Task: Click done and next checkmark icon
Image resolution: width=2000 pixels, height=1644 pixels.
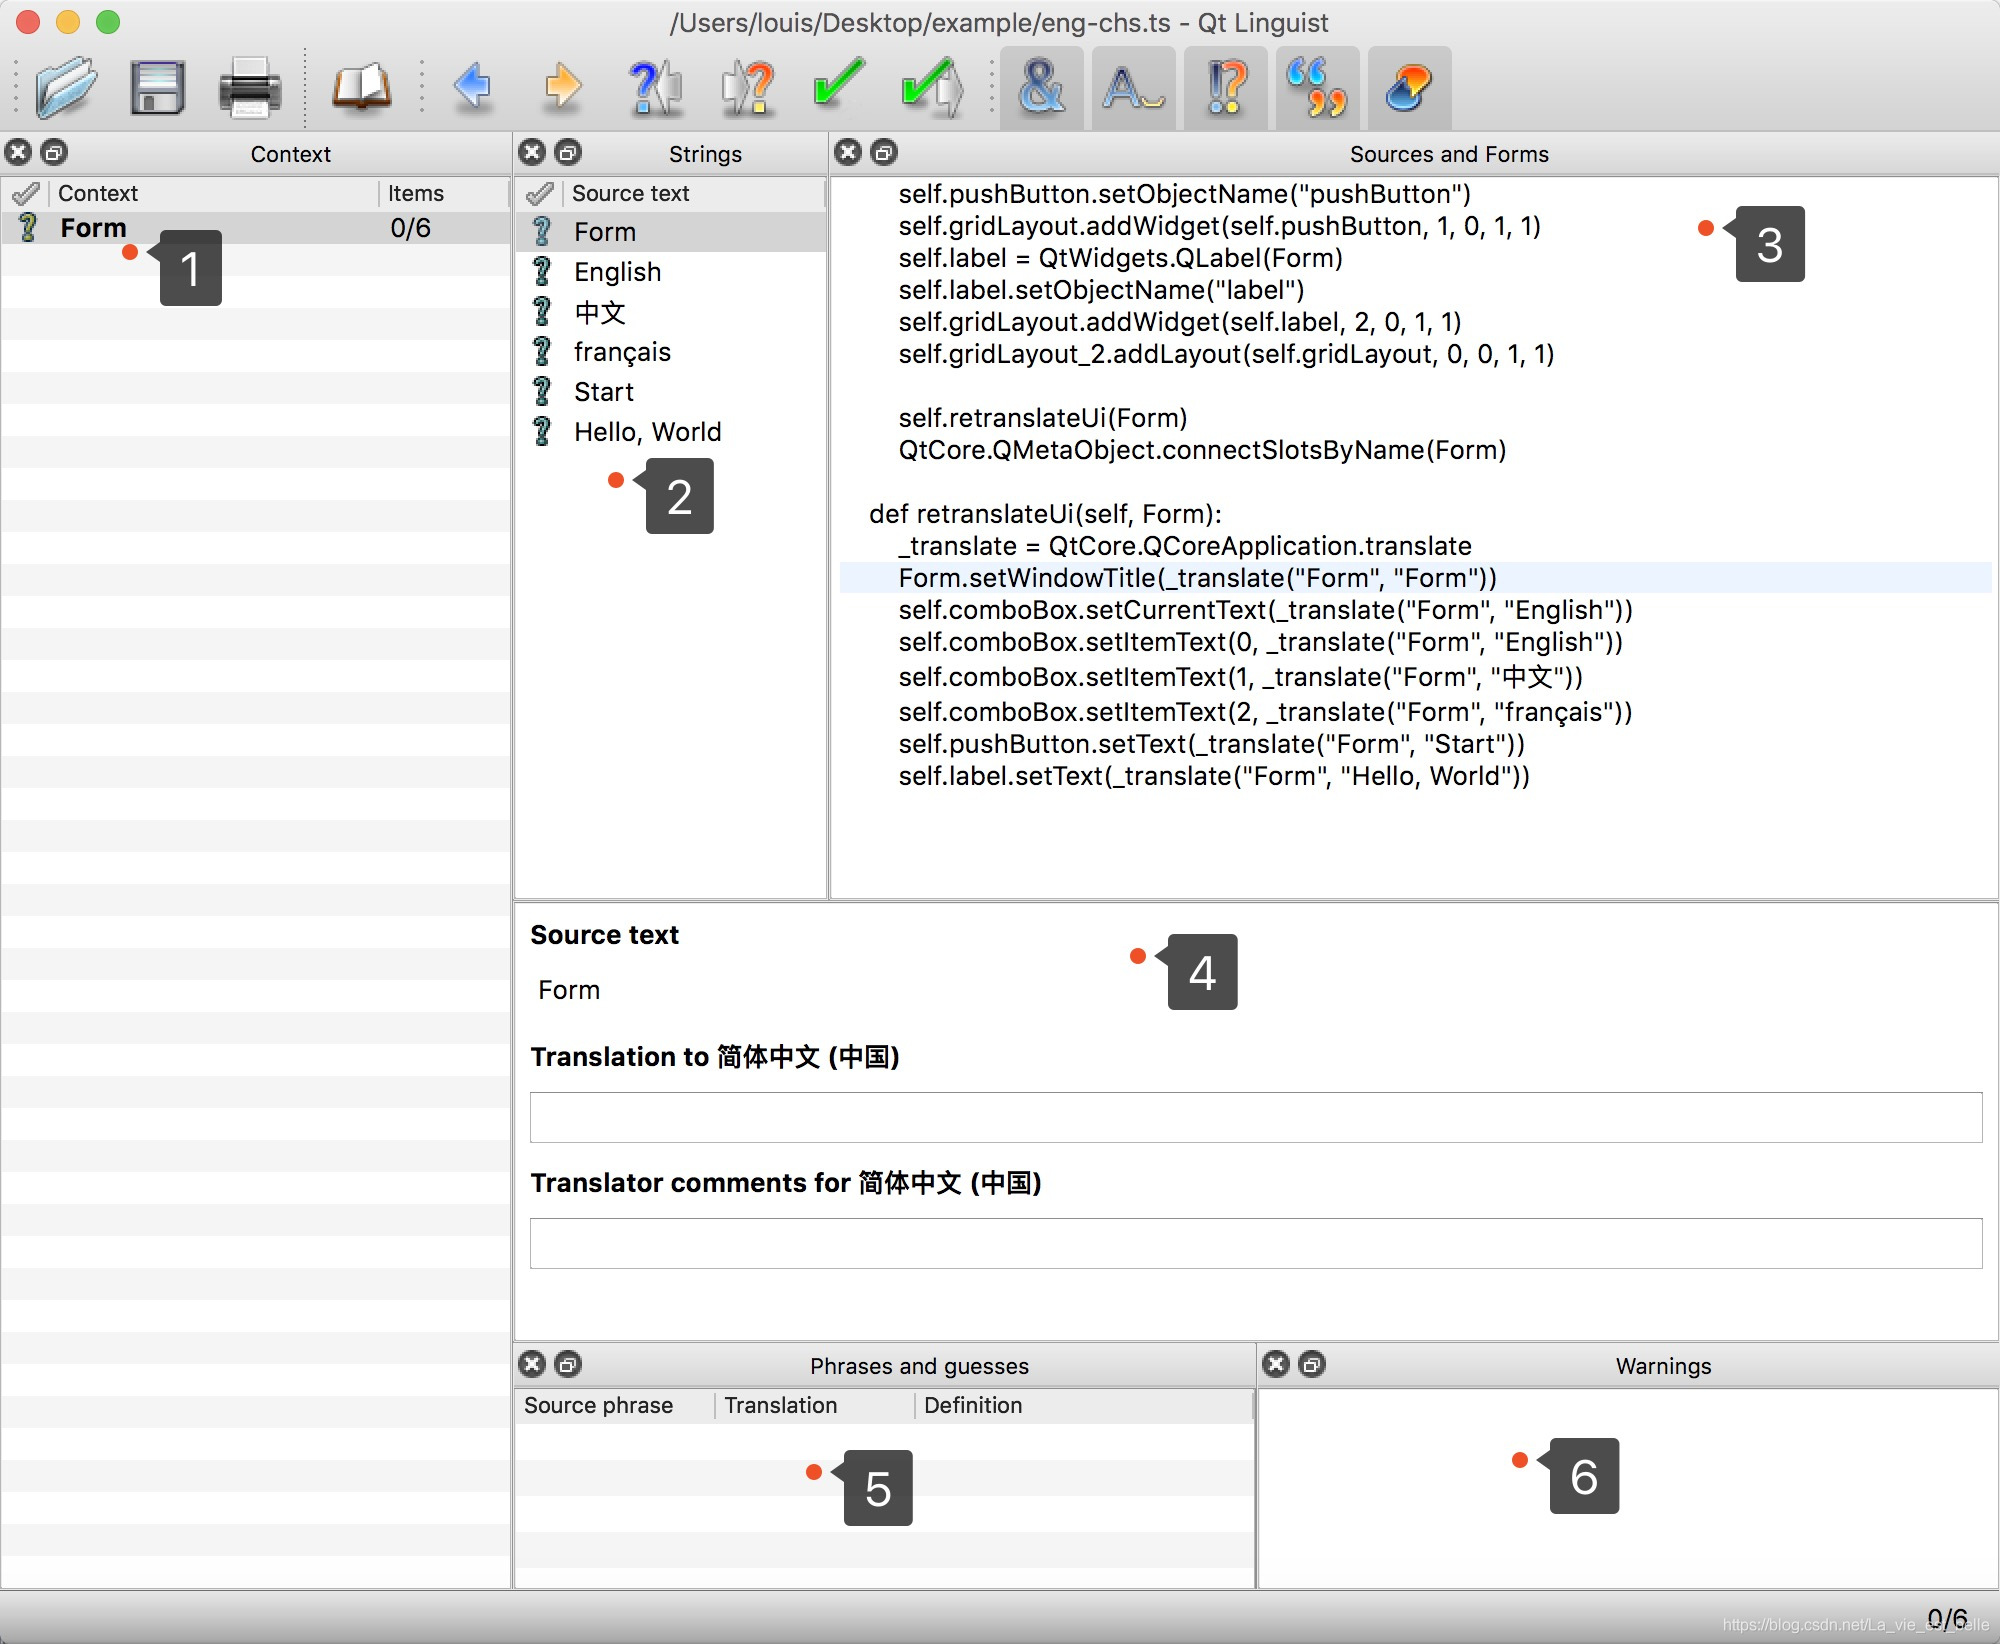Action: pos(930,87)
